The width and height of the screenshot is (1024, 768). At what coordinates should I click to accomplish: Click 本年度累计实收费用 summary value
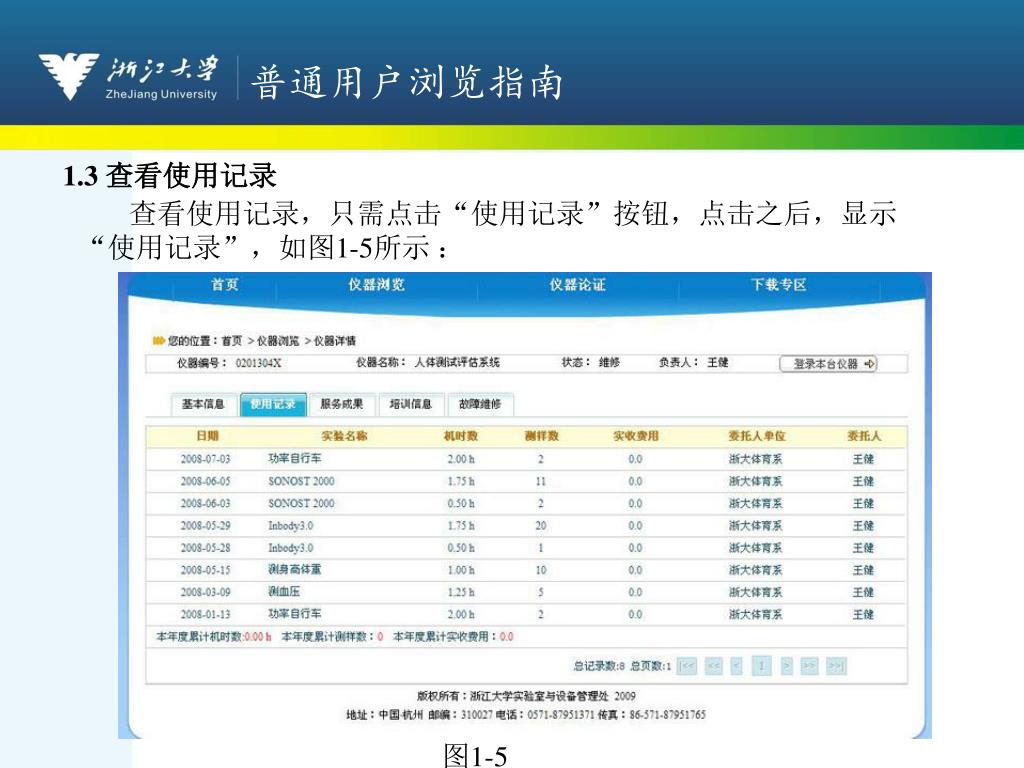click(507, 637)
